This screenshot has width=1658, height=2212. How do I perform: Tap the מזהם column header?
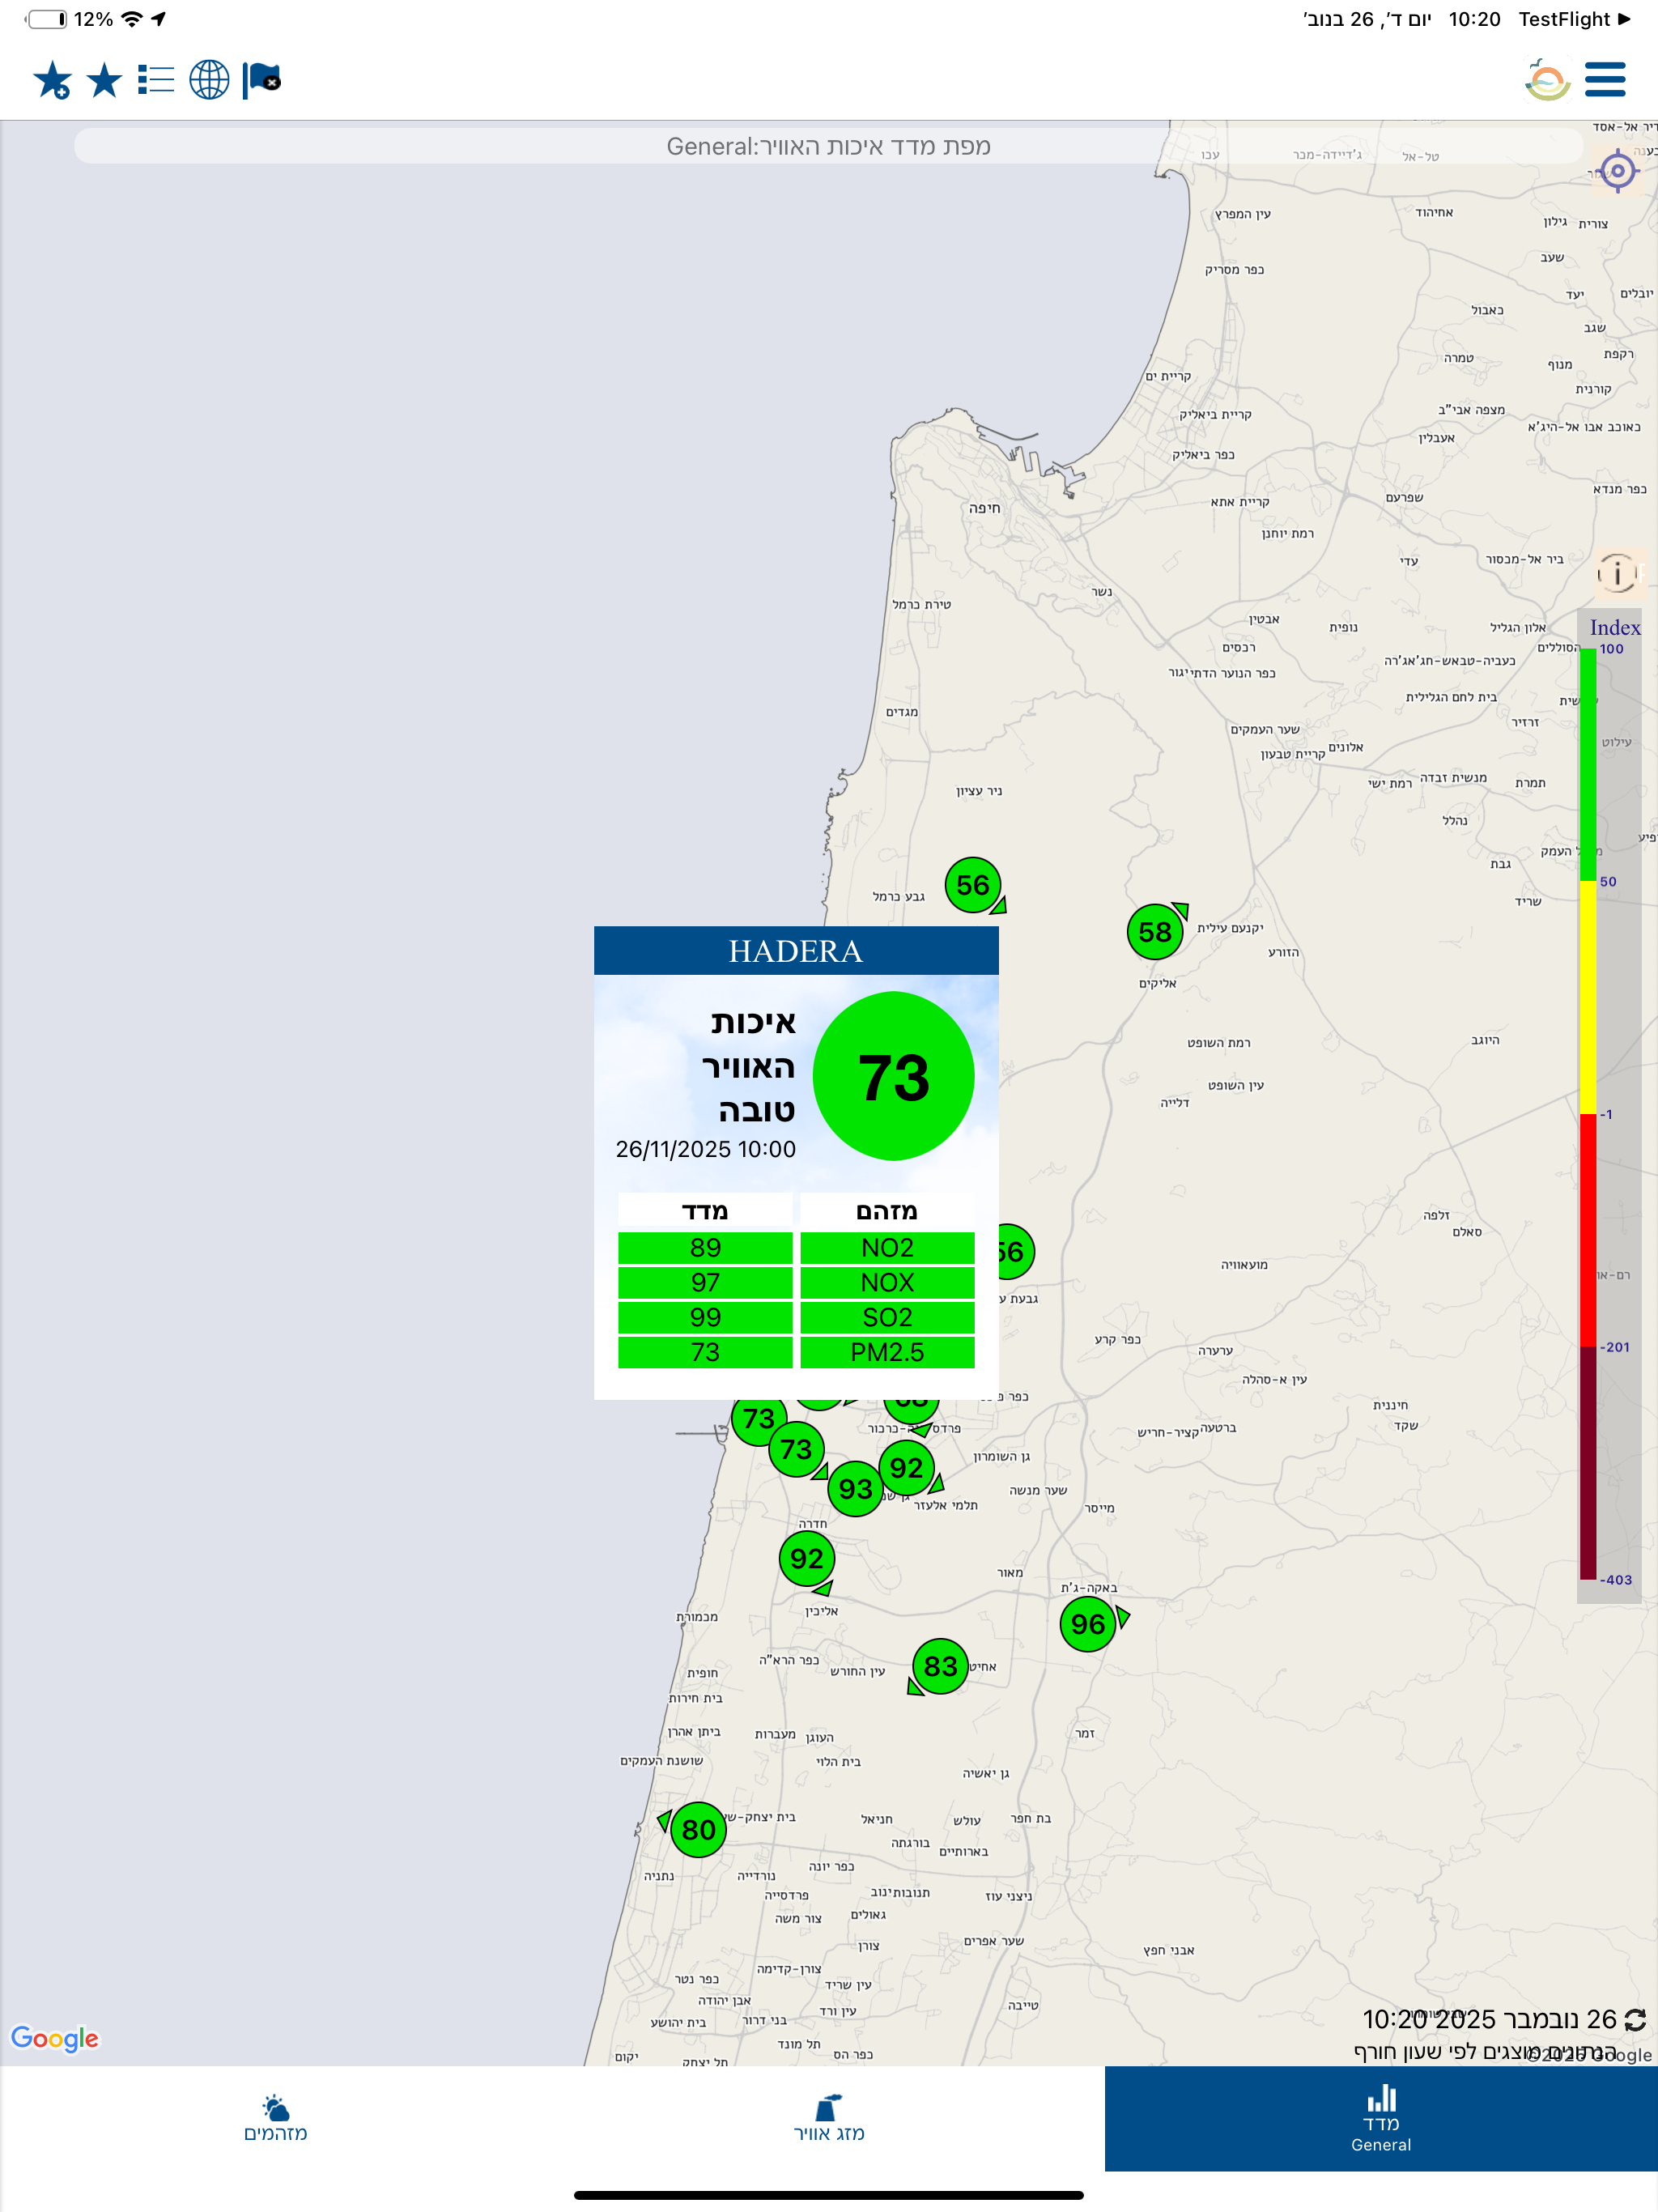887,1211
